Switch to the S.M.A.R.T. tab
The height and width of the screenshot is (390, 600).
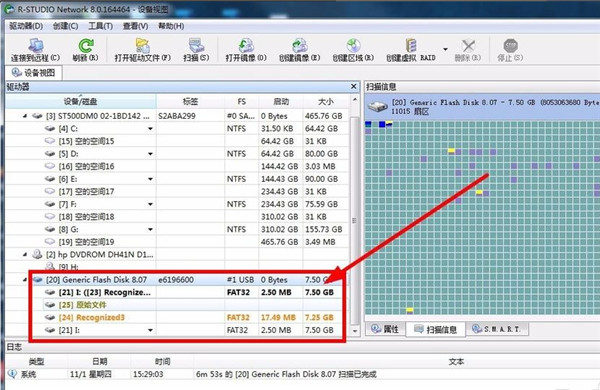coord(497,329)
